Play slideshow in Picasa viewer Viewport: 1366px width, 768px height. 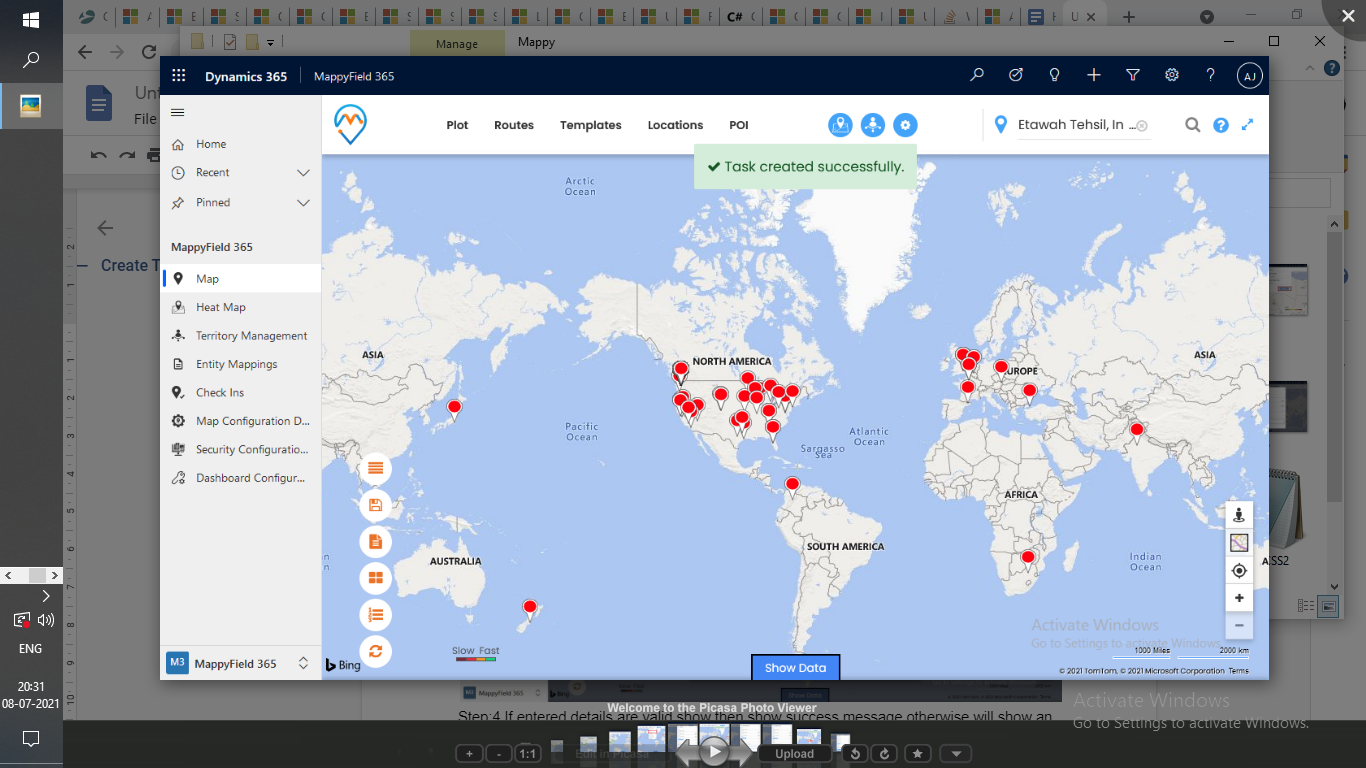click(x=713, y=751)
